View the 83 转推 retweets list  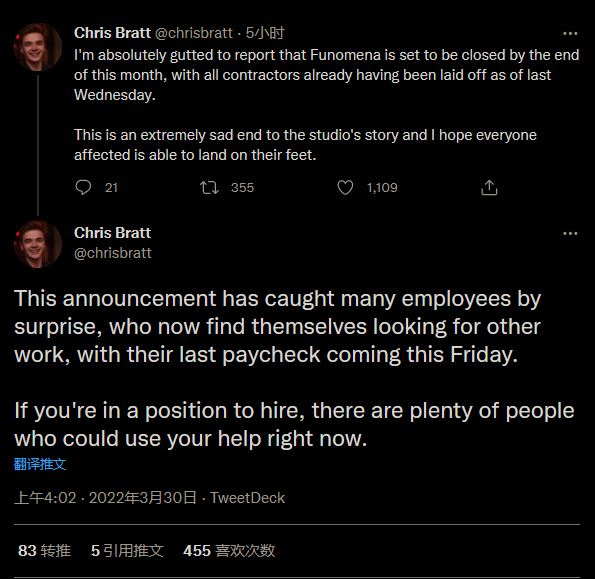pos(44,551)
